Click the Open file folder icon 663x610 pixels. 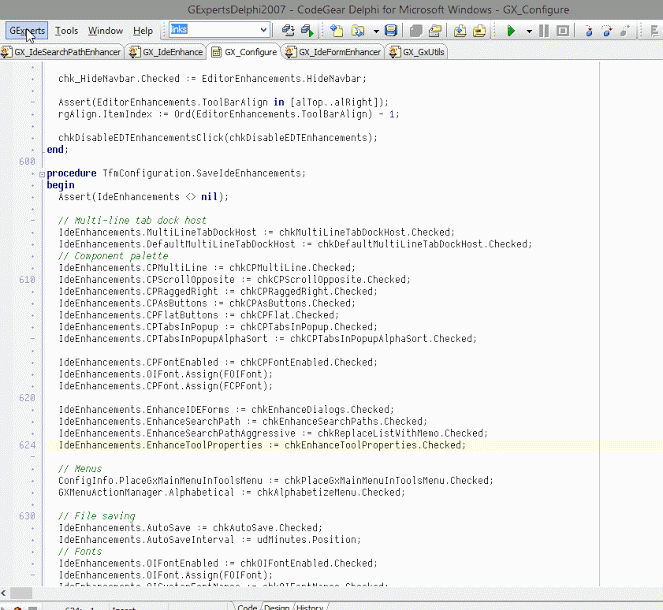coord(357,31)
